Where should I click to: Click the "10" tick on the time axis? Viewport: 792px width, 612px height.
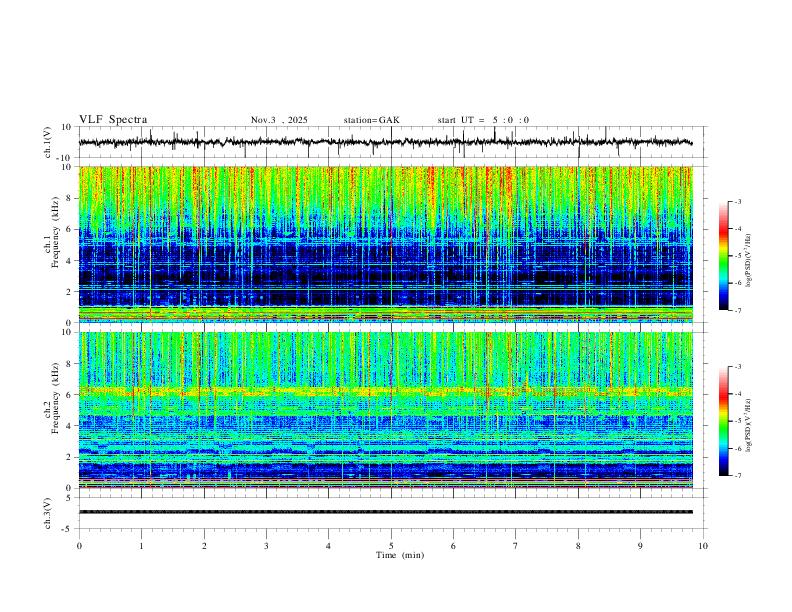click(x=703, y=546)
